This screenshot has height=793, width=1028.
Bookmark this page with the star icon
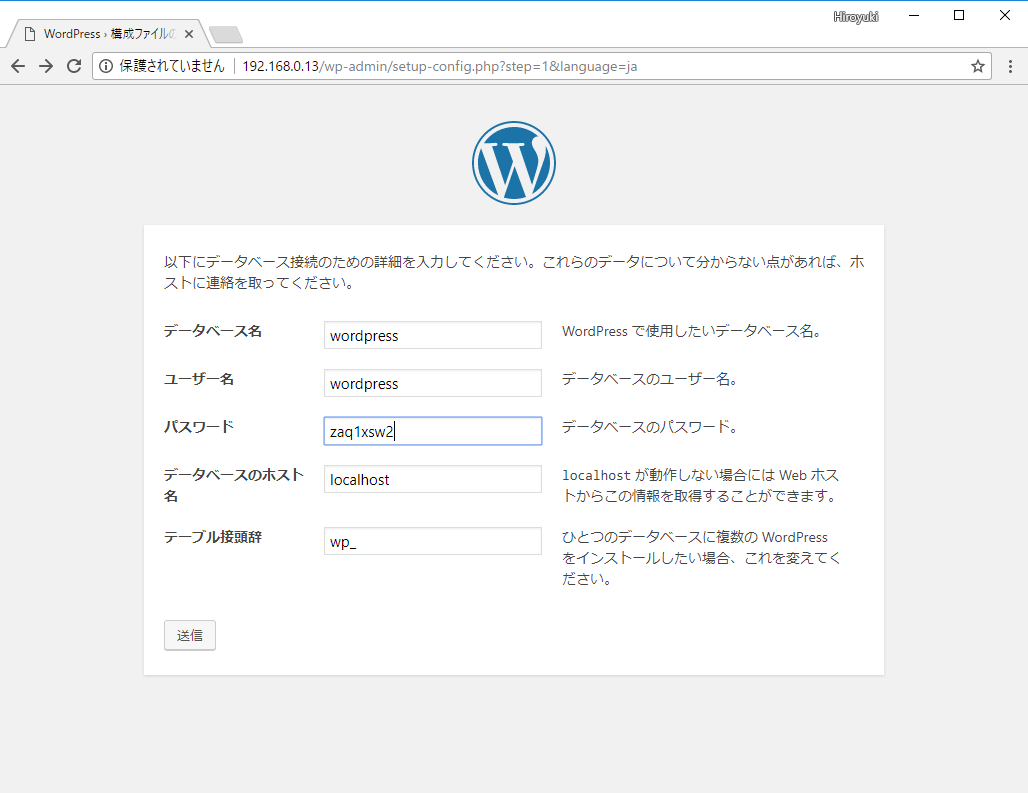click(x=978, y=66)
